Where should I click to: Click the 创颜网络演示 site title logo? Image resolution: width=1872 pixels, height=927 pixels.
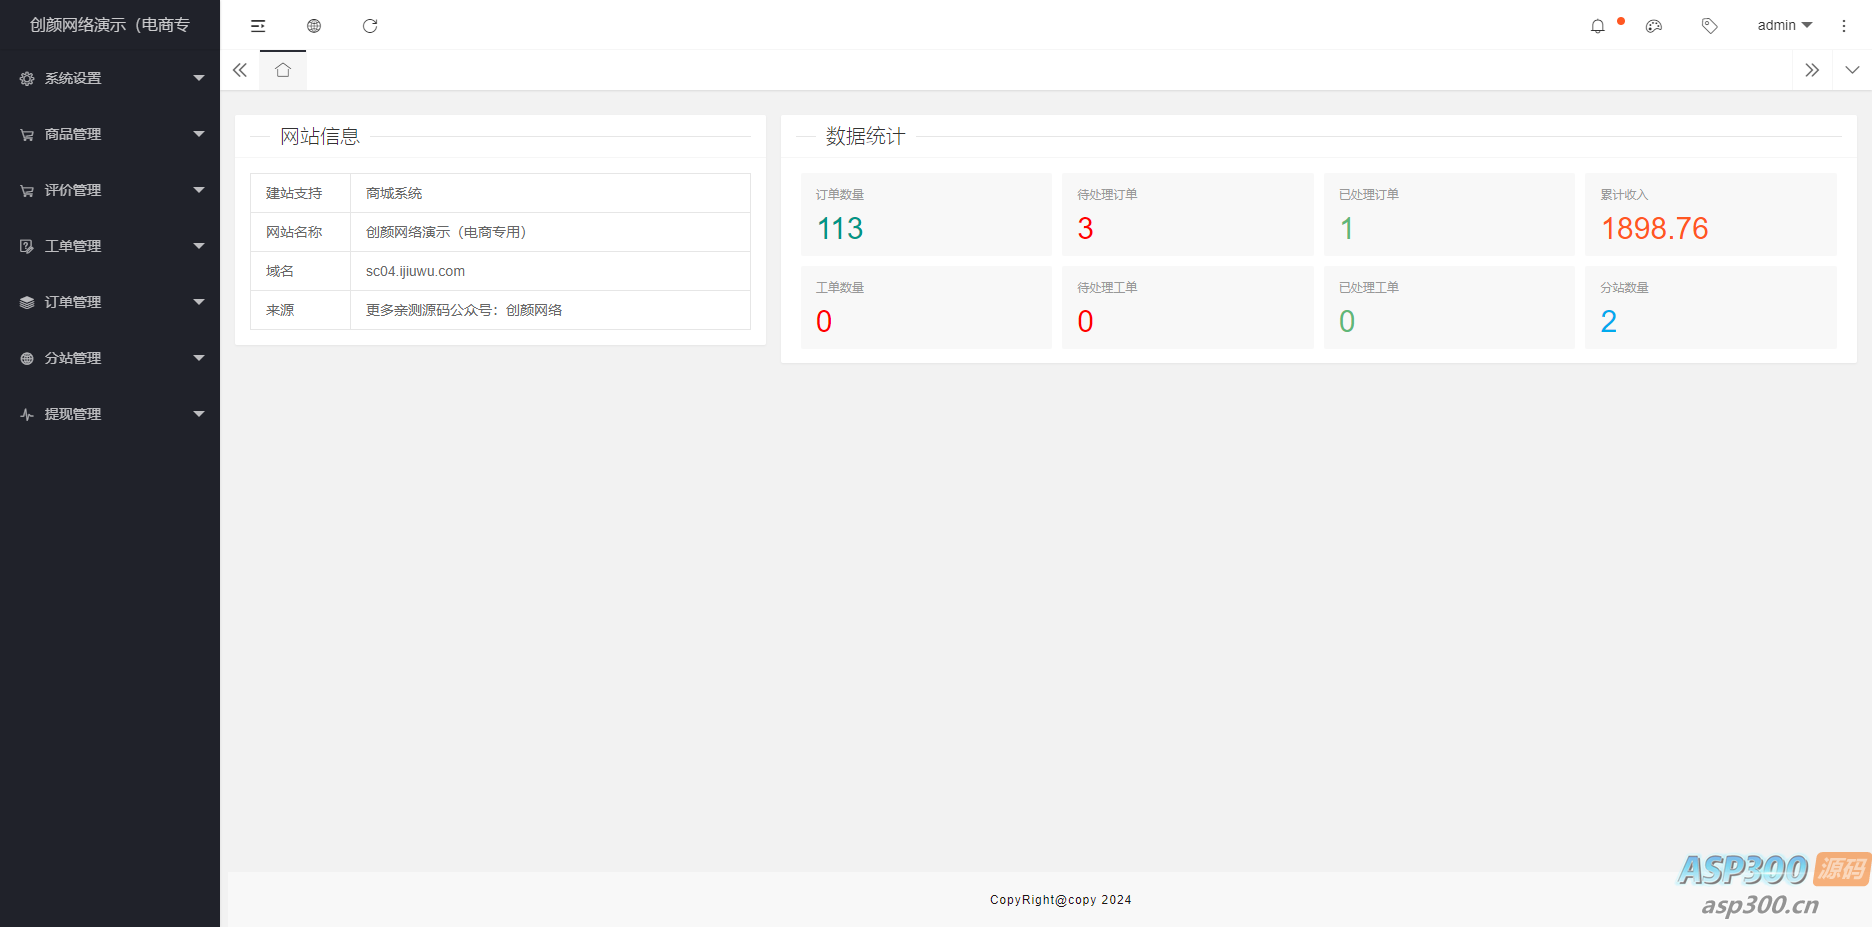[x=110, y=25]
